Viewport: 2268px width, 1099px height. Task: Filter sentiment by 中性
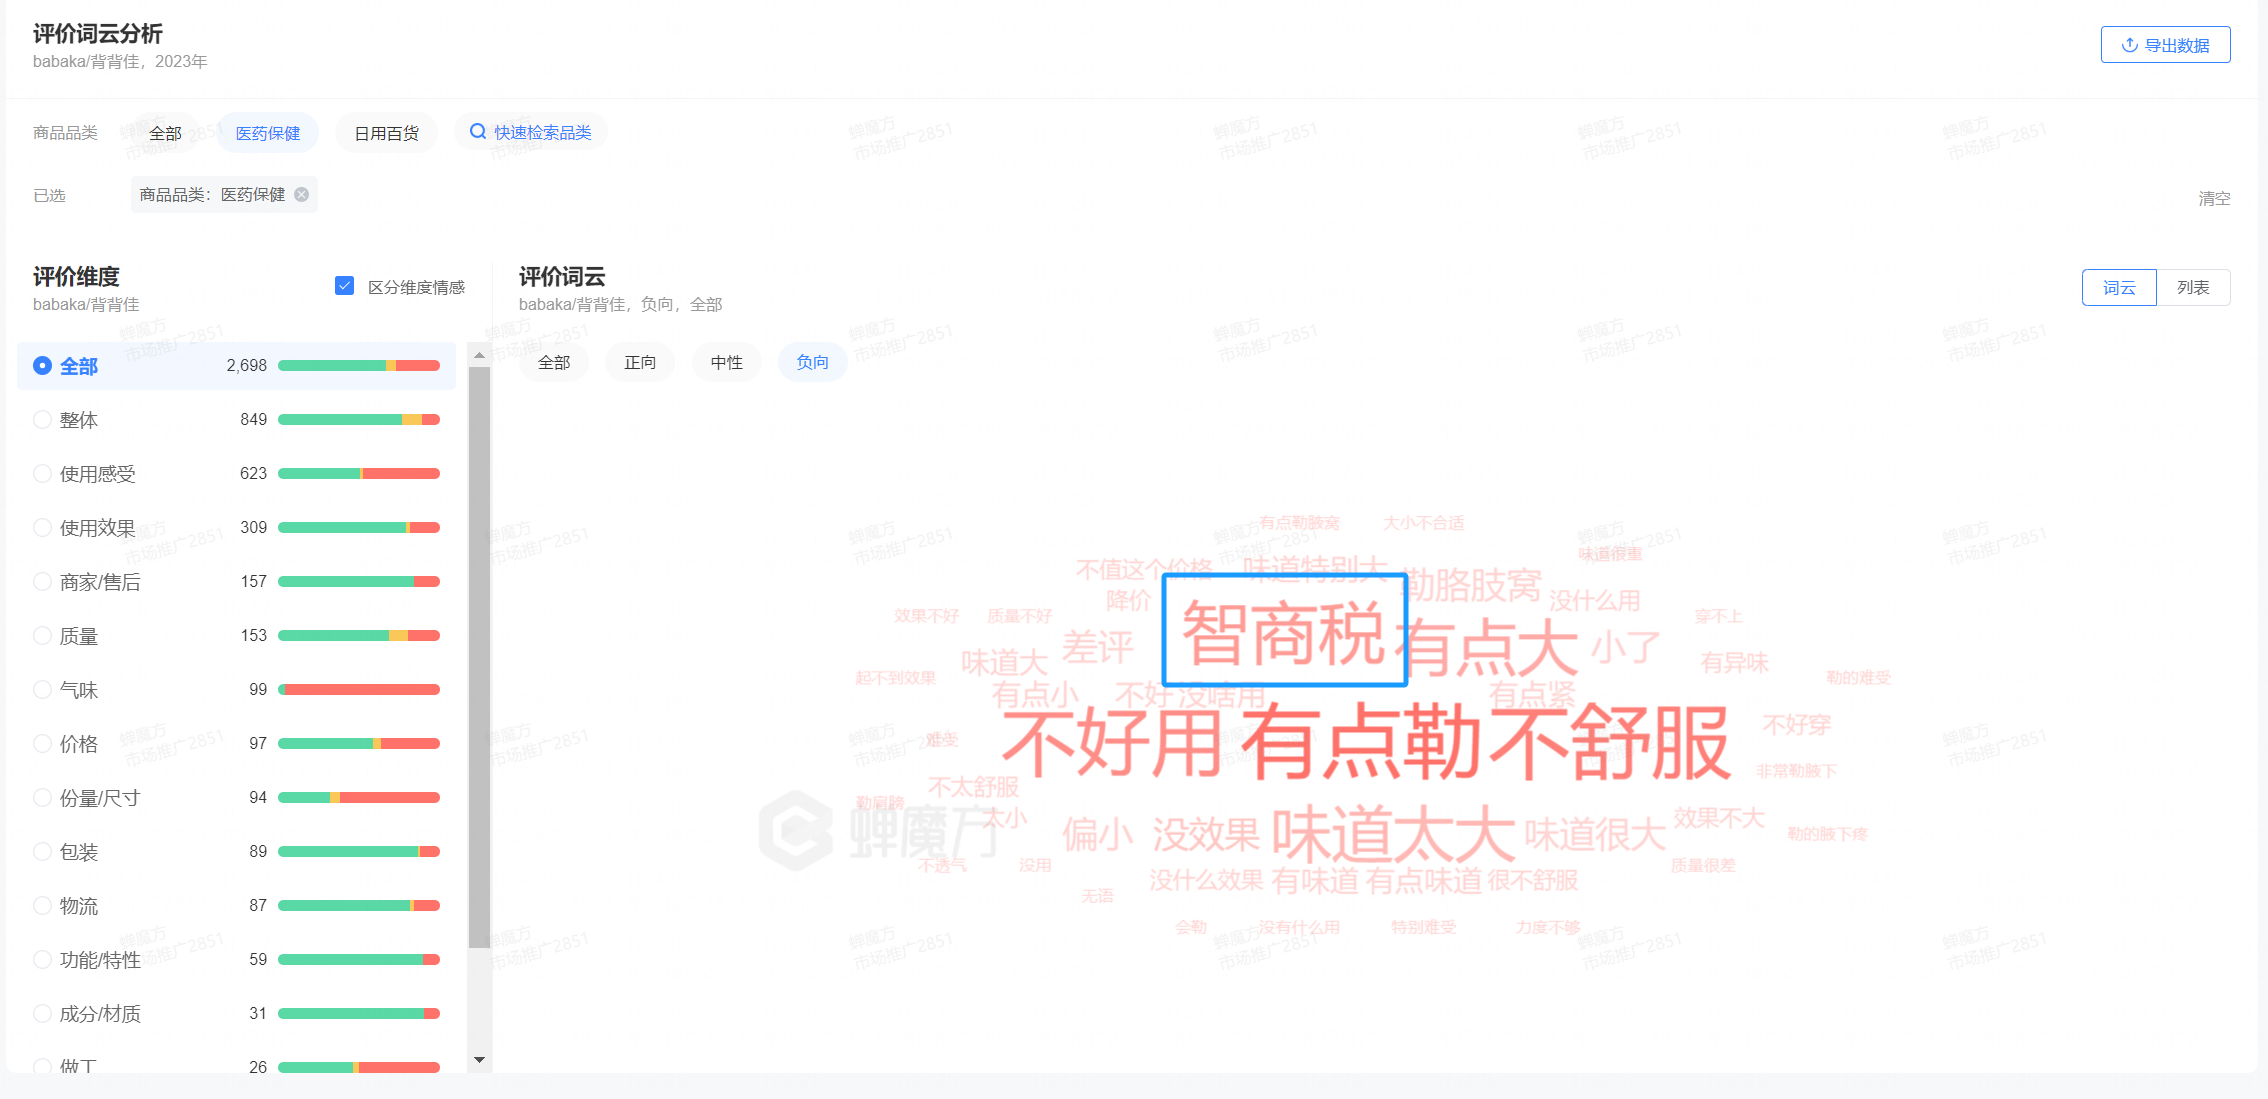pyautogui.click(x=727, y=362)
